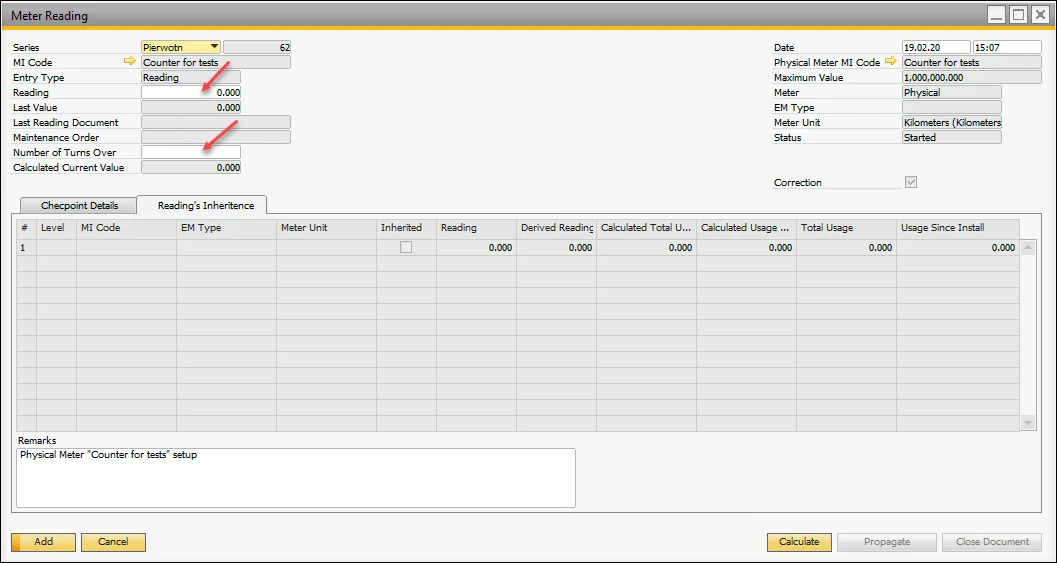Focus the Number of Turns Over field

coord(190,152)
